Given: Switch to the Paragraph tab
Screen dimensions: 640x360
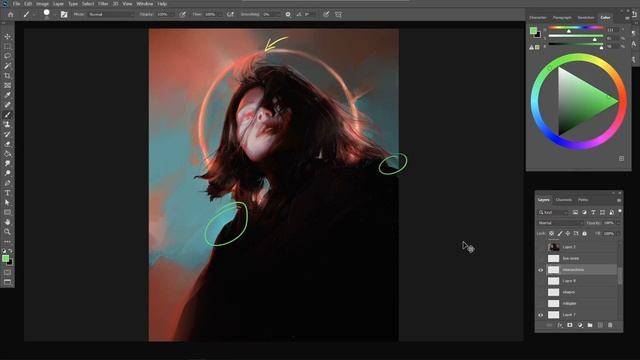Looking at the screenshot, I should pos(562,18).
